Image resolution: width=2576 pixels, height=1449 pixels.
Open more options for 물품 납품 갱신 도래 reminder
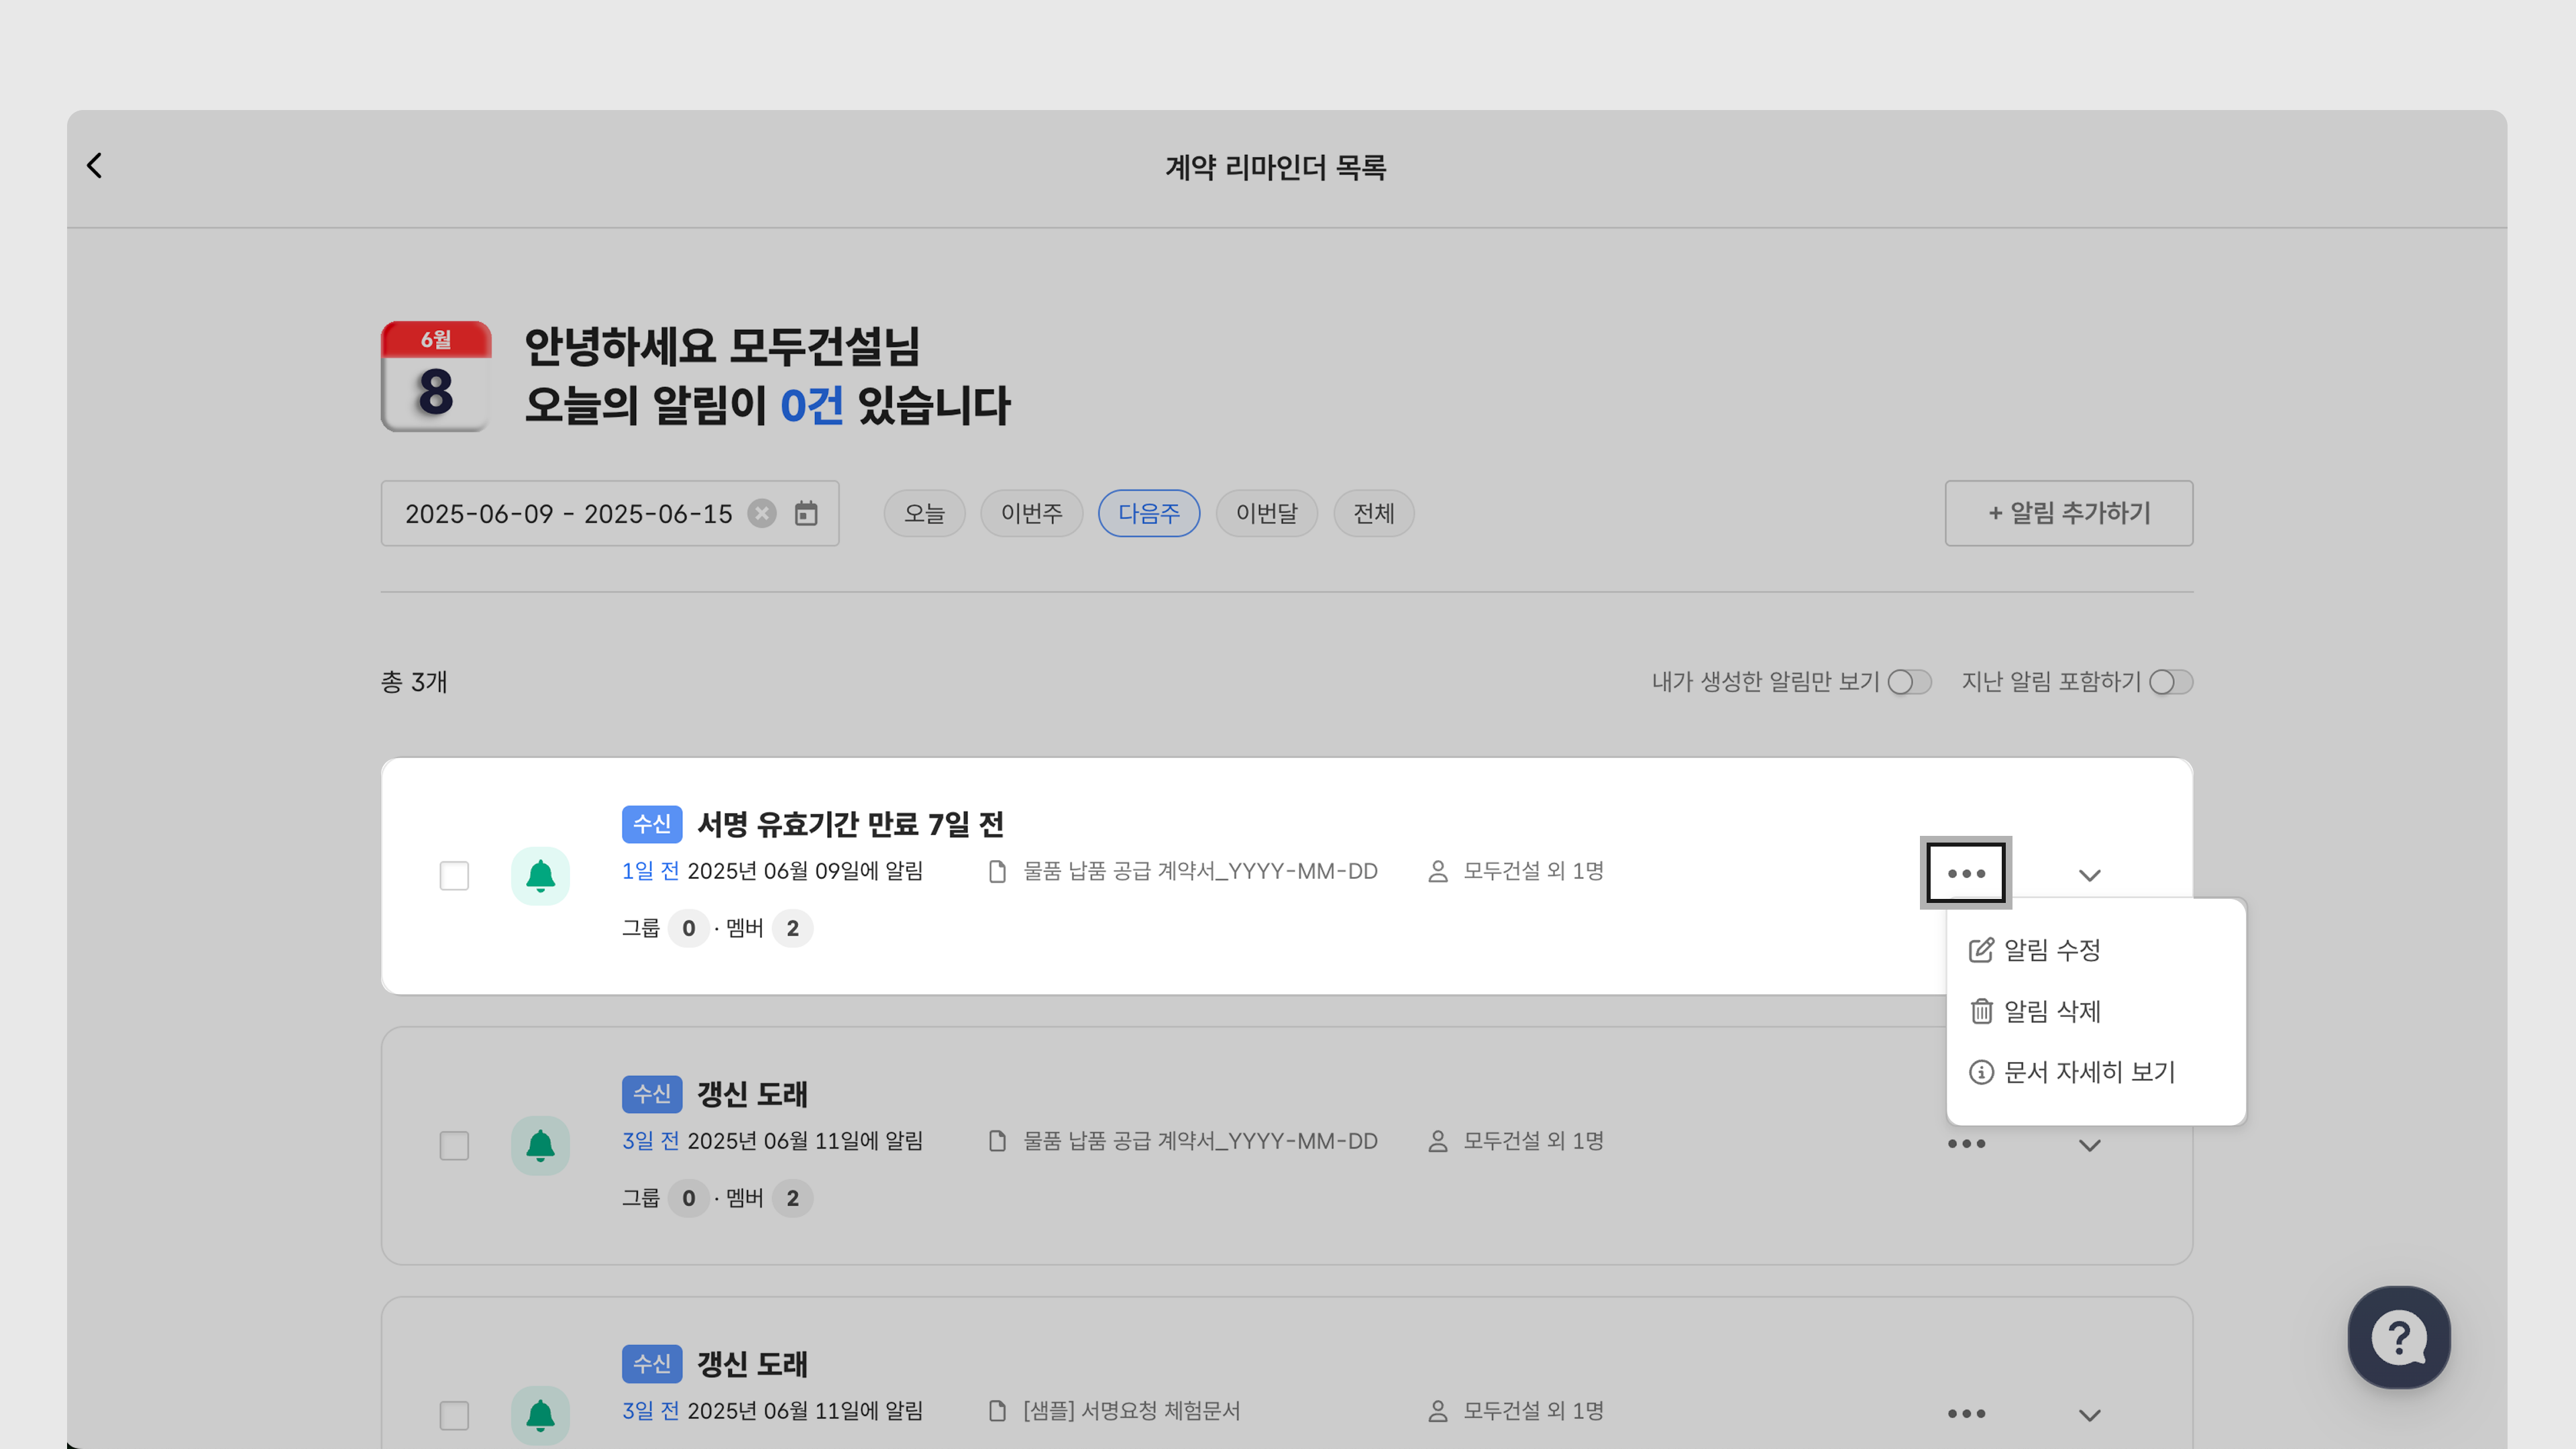pyautogui.click(x=1966, y=1144)
